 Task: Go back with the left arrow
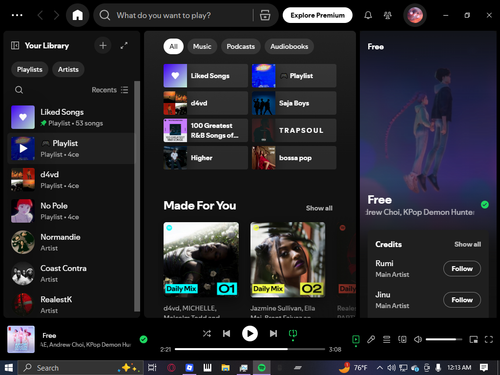click(x=40, y=15)
